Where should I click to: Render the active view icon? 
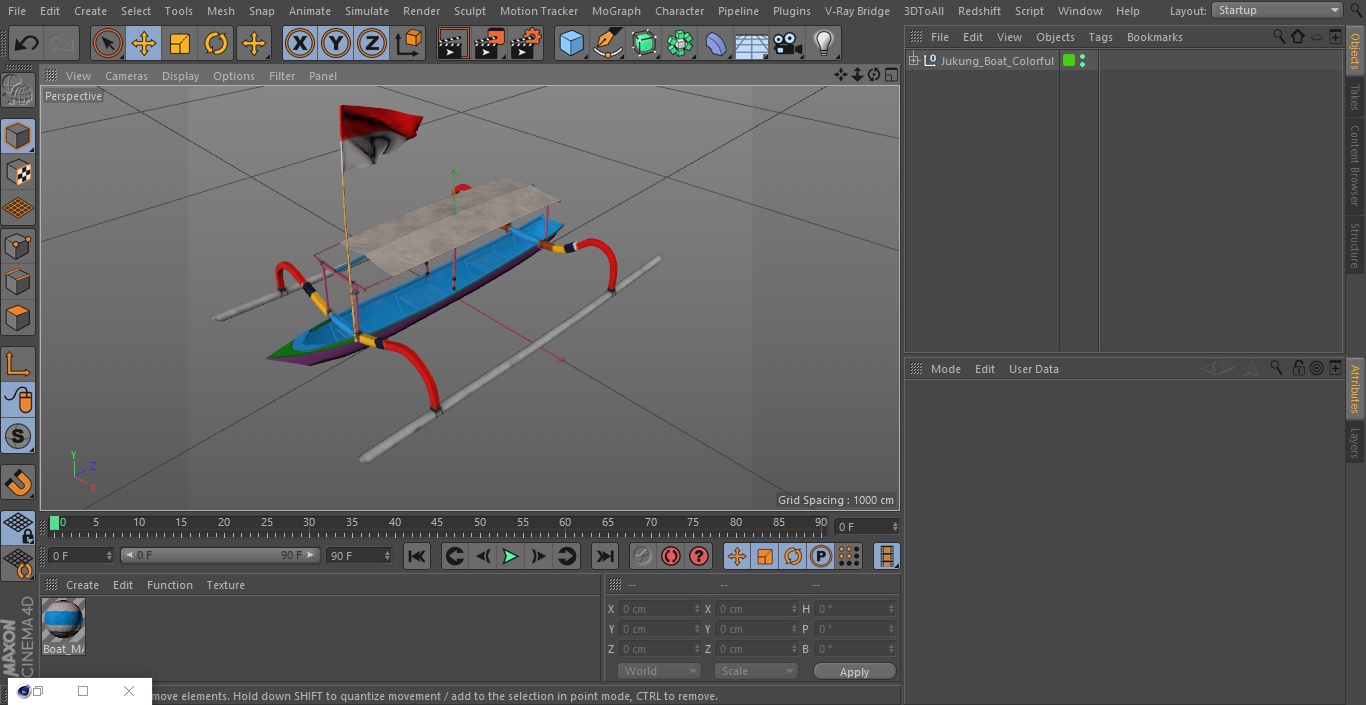pos(453,43)
